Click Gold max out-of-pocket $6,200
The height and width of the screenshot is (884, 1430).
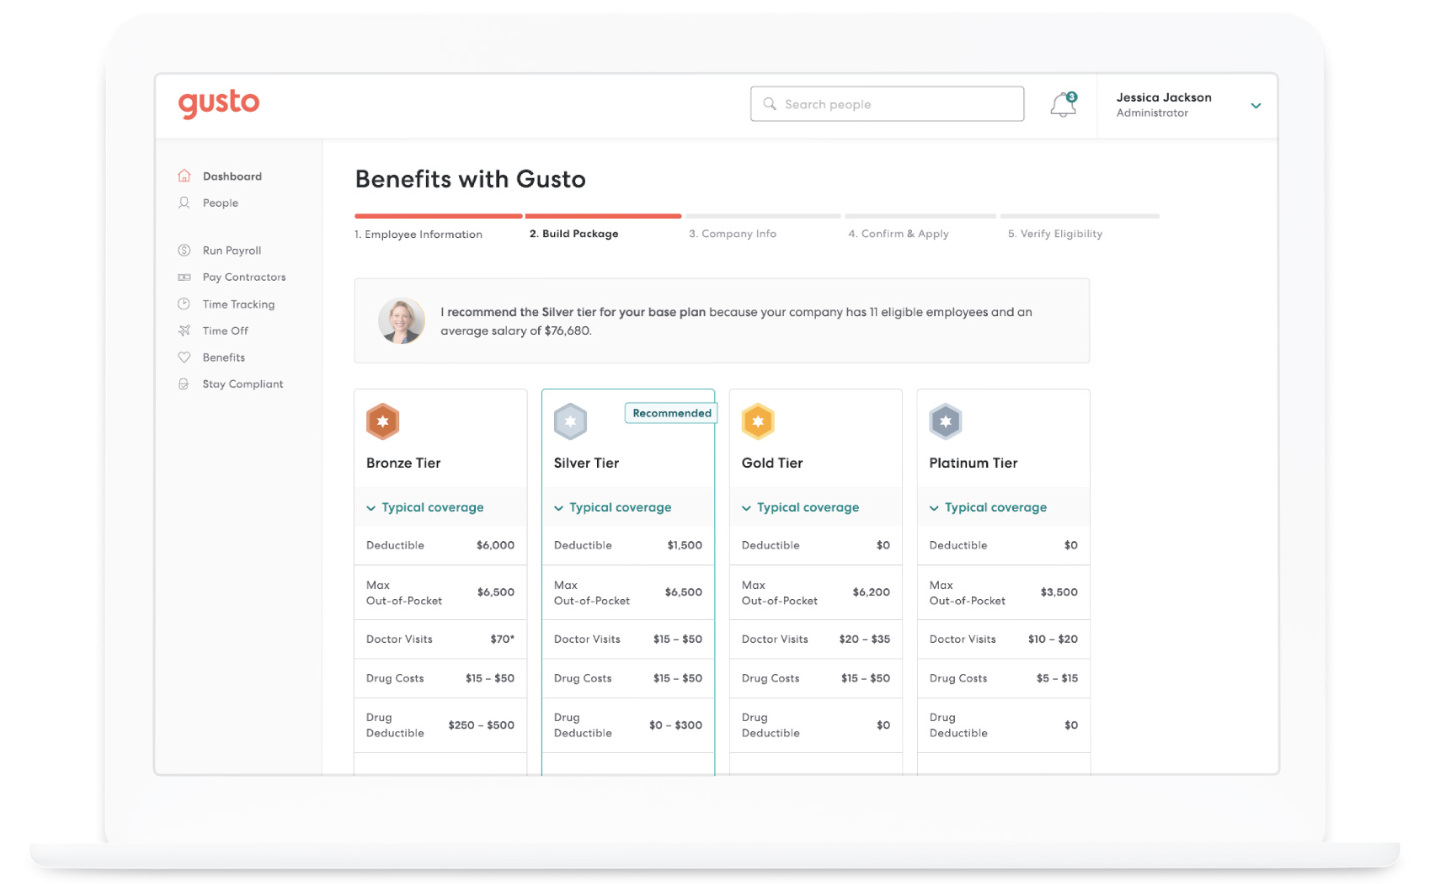point(871,592)
